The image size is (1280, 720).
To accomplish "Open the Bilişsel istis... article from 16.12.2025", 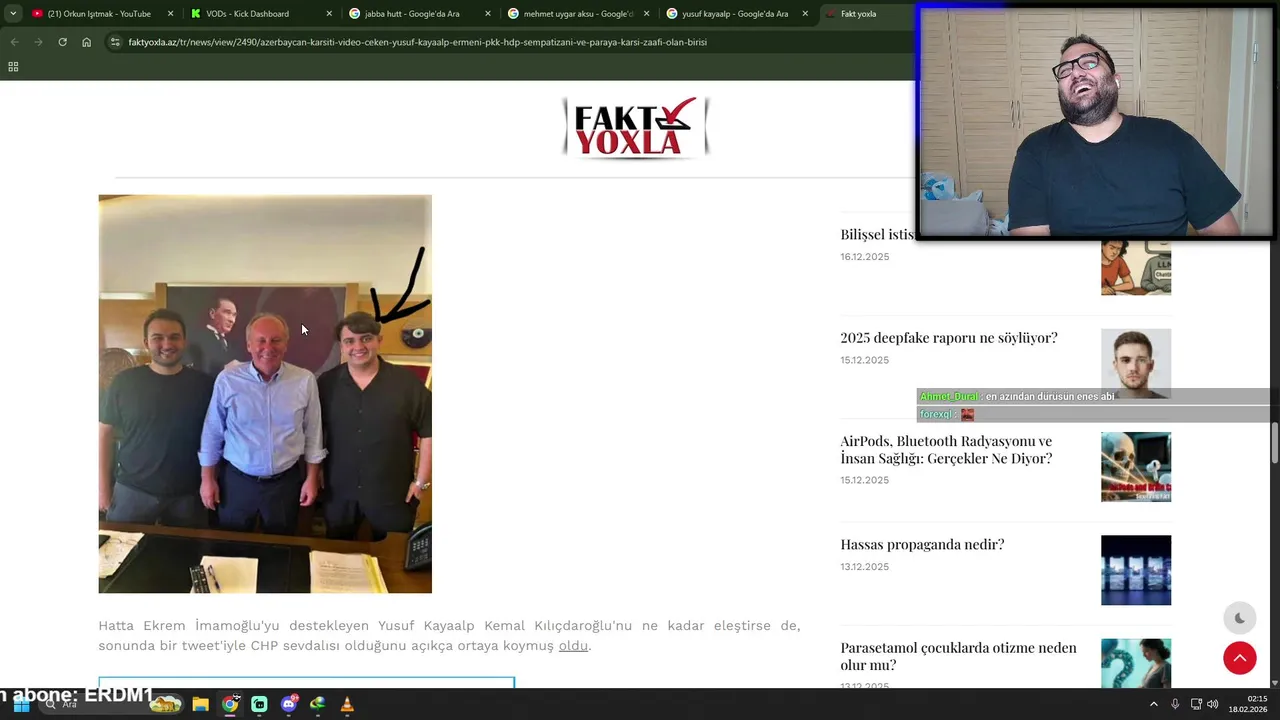I will (x=877, y=234).
